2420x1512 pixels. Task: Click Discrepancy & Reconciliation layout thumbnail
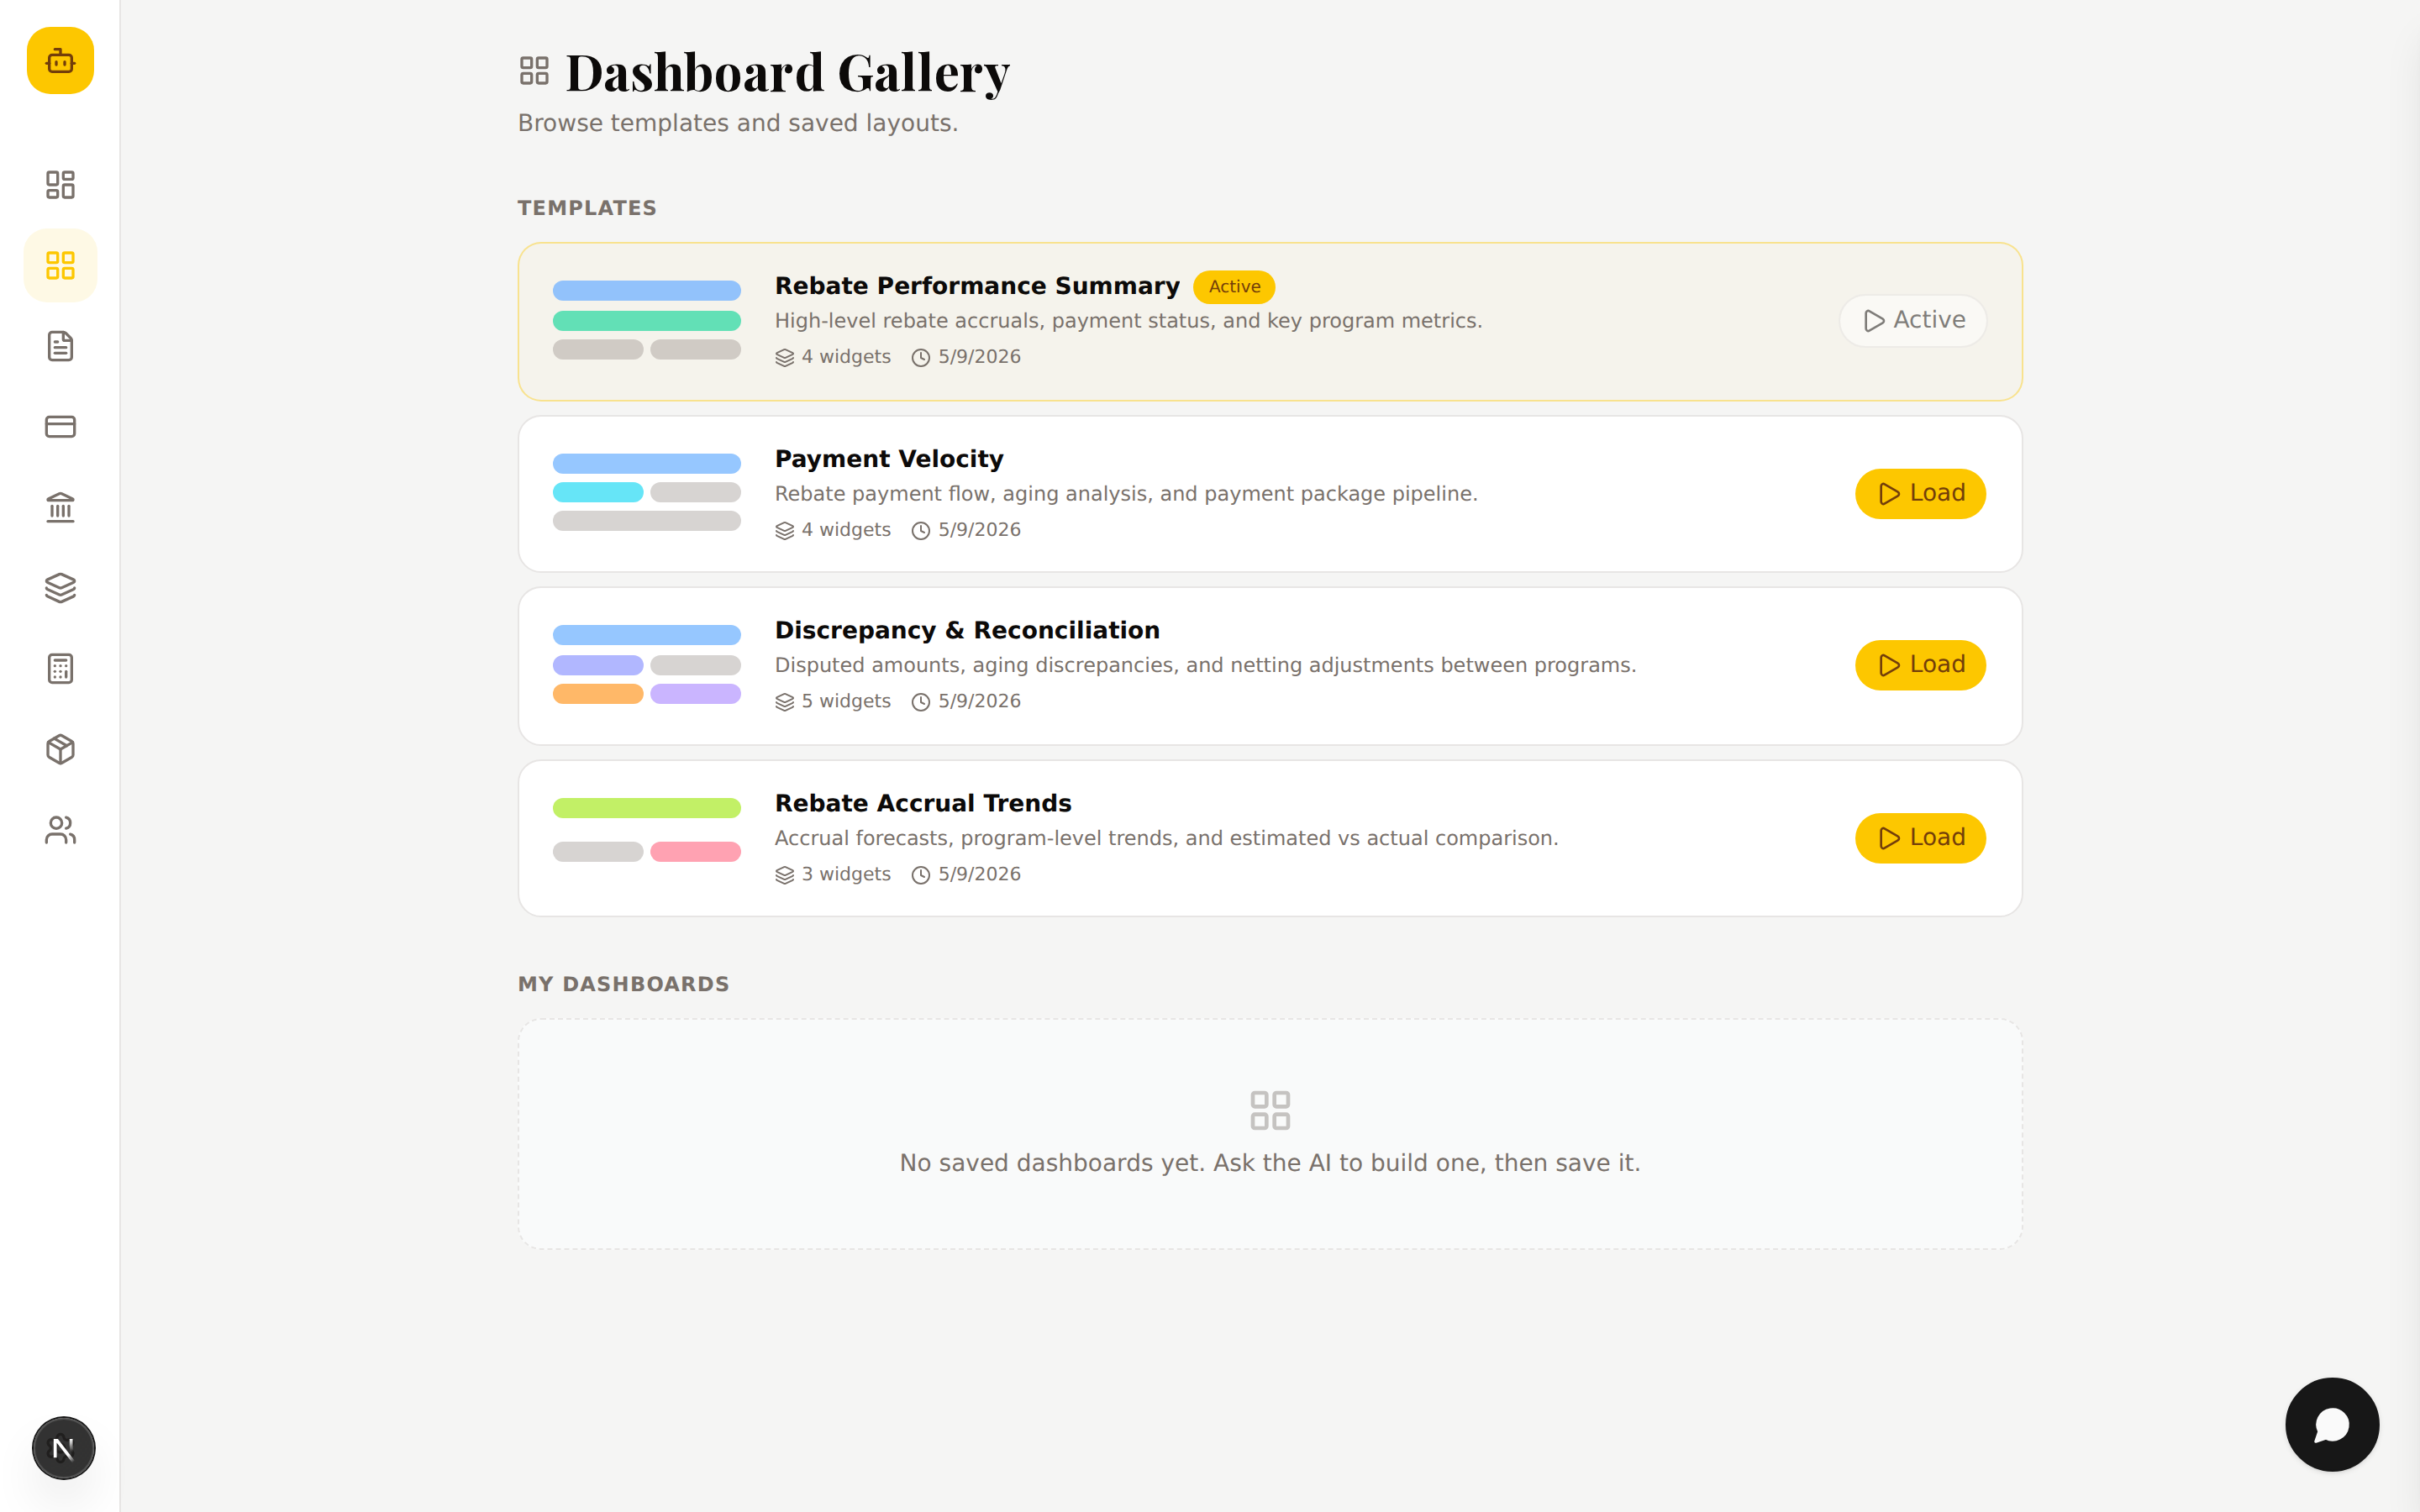point(647,664)
